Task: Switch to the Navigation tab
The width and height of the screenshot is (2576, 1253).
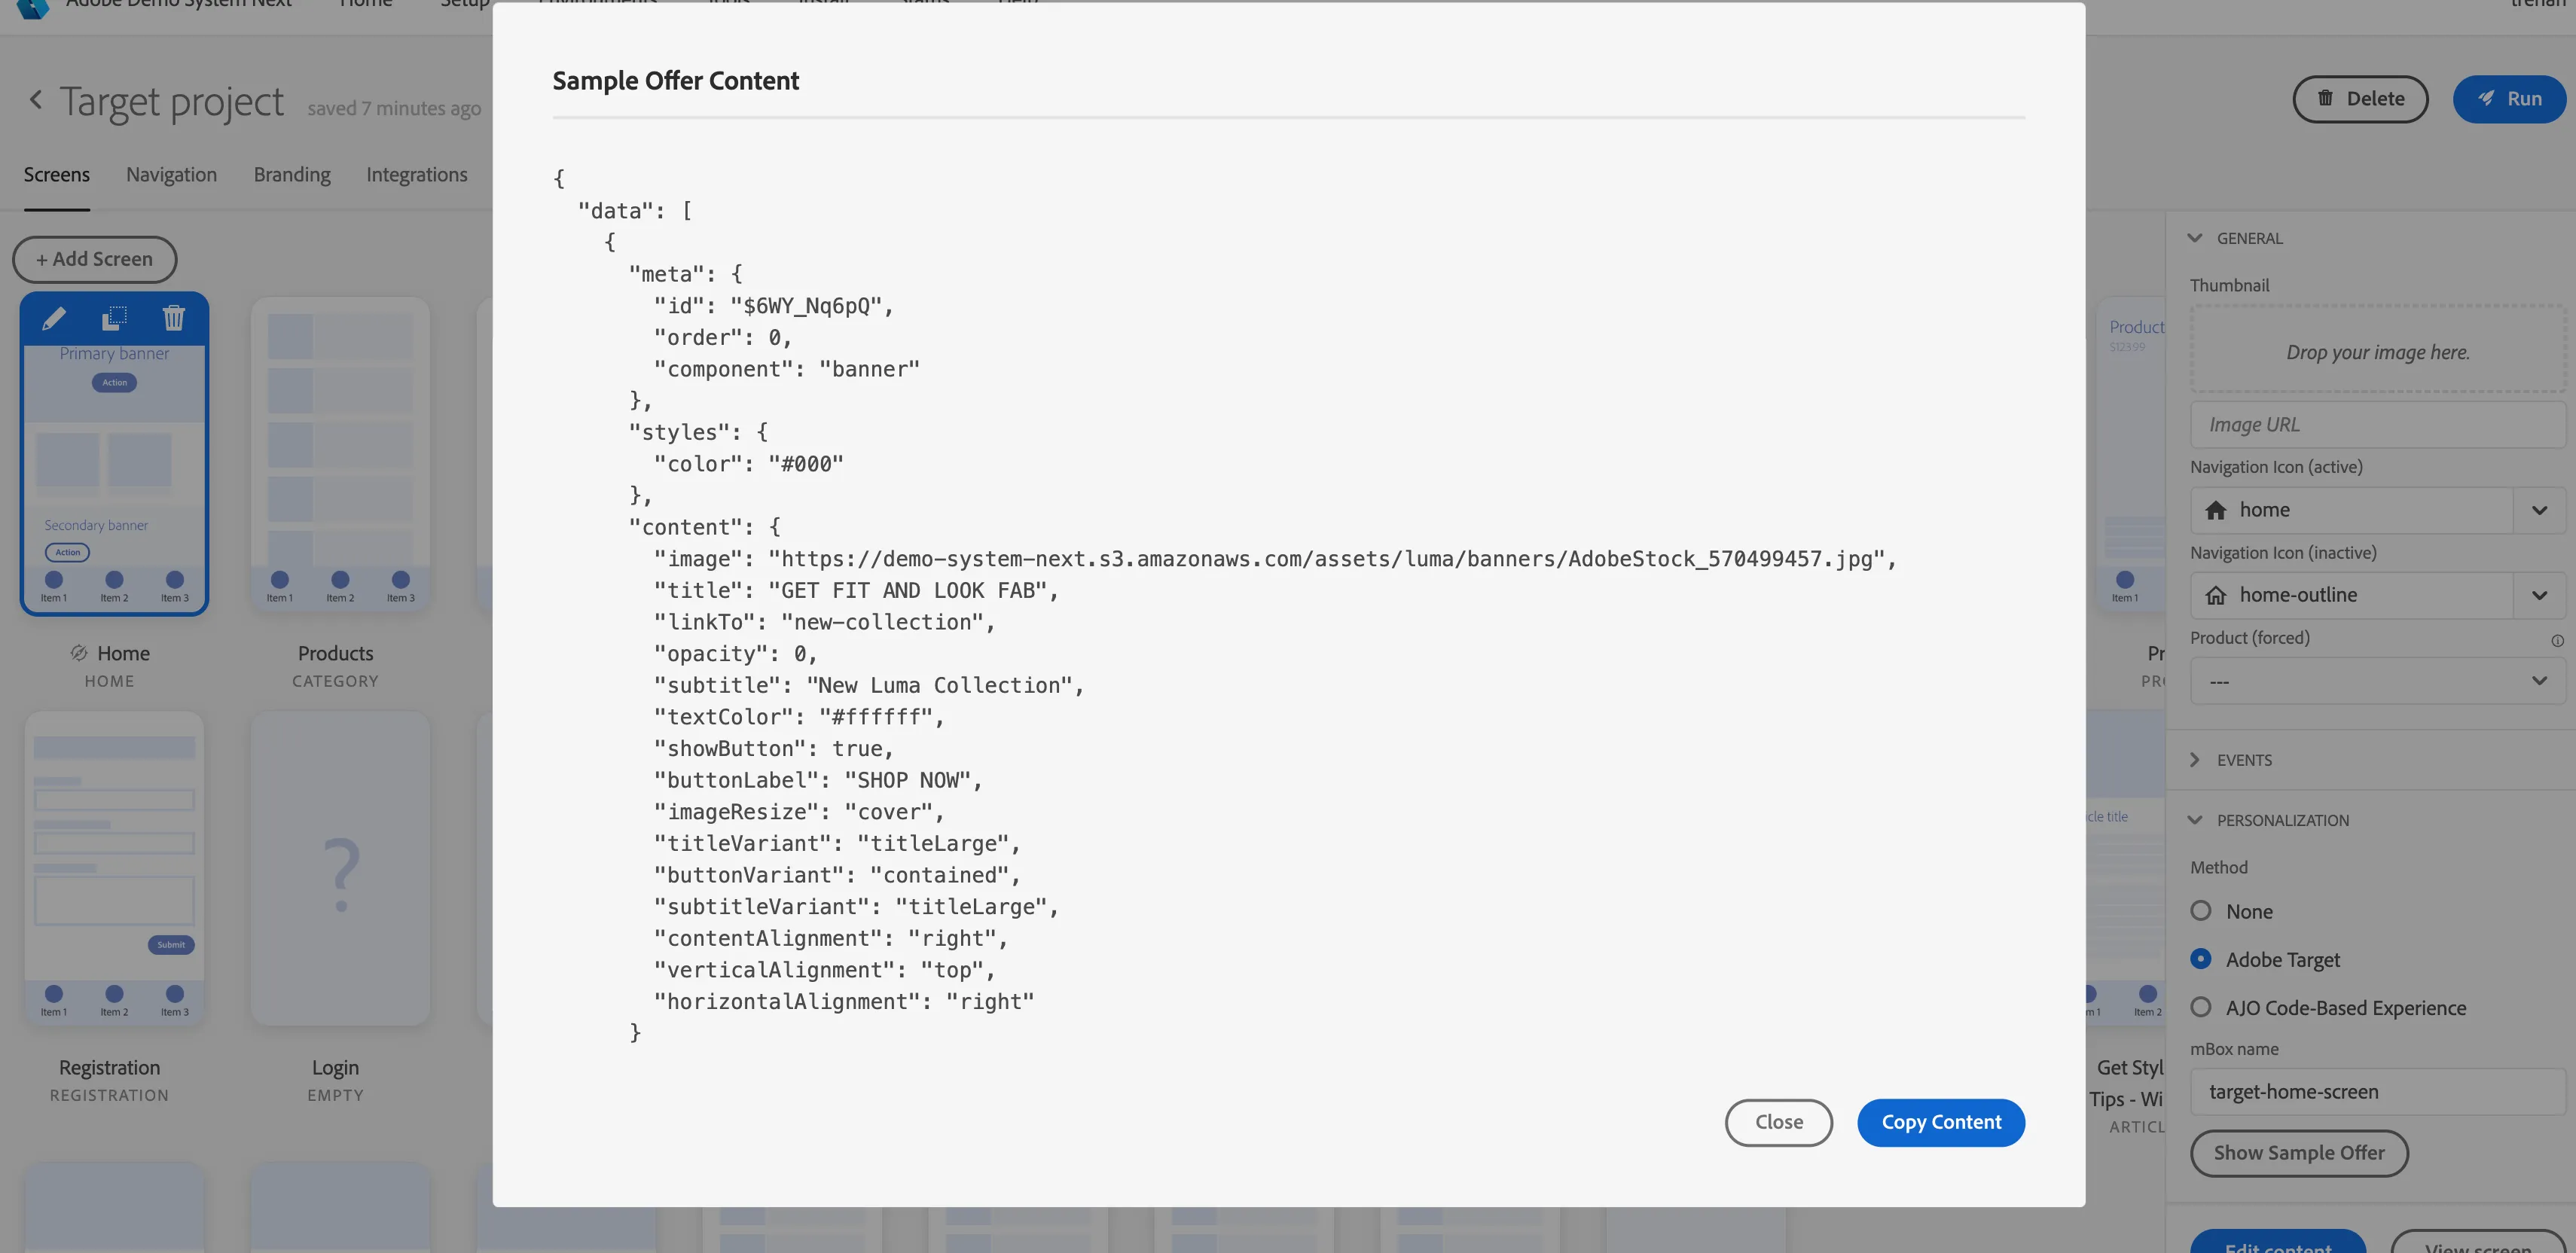Action: click(171, 175)
